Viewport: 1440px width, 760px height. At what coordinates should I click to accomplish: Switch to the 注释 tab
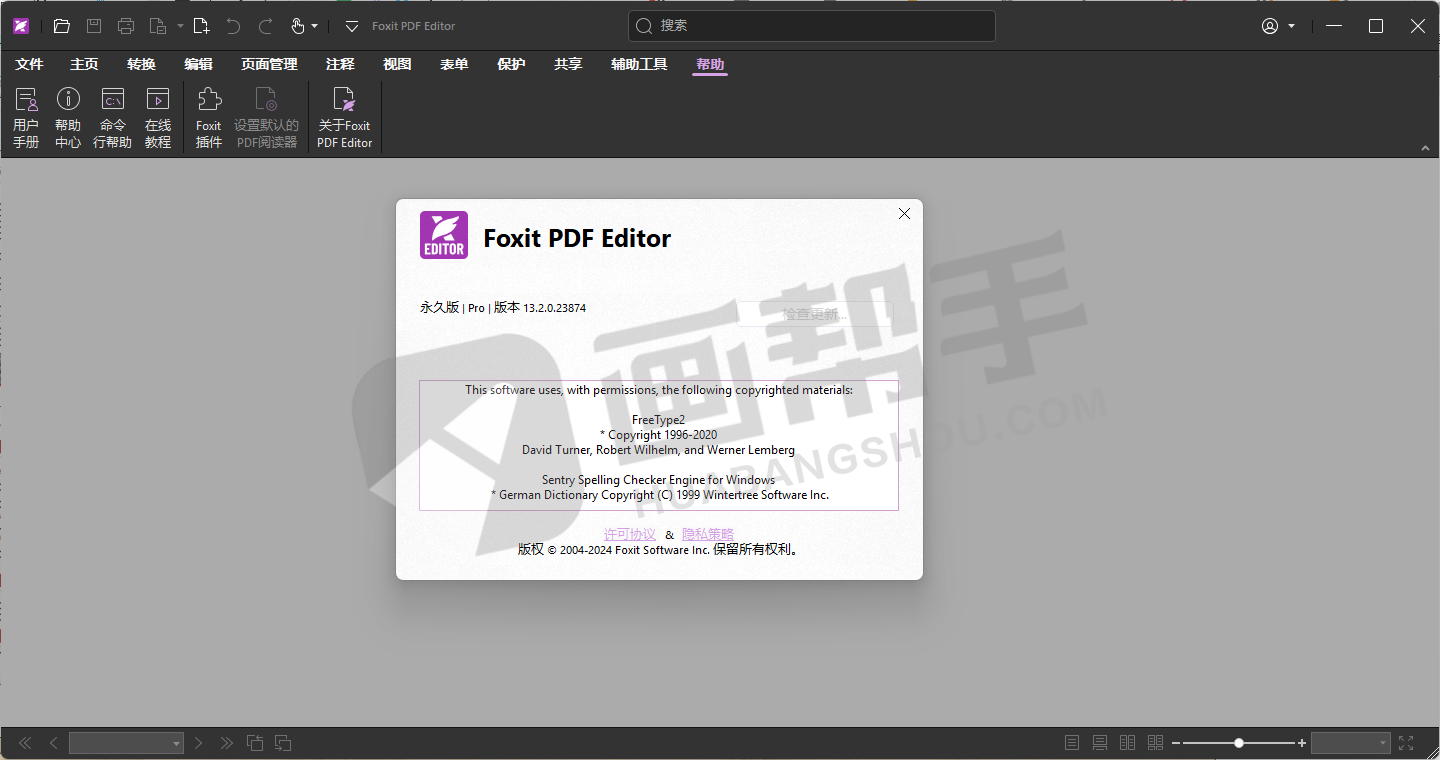pos(340,64)
